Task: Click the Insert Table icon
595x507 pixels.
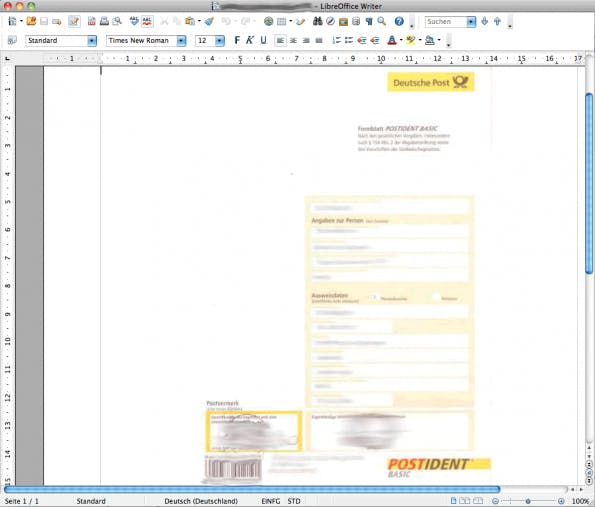Action: pos(282,22)
